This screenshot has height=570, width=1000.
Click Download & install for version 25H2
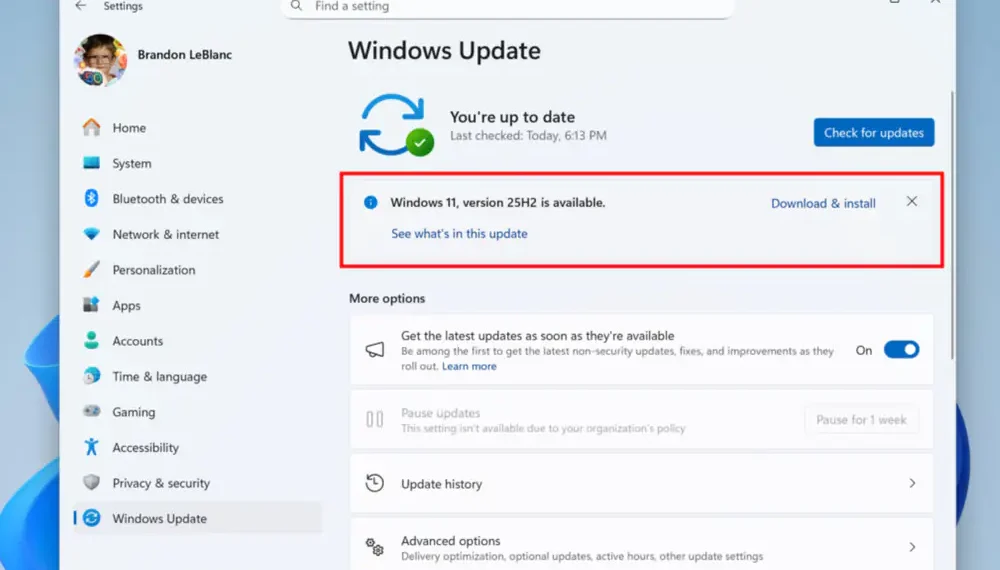point(823,203)
